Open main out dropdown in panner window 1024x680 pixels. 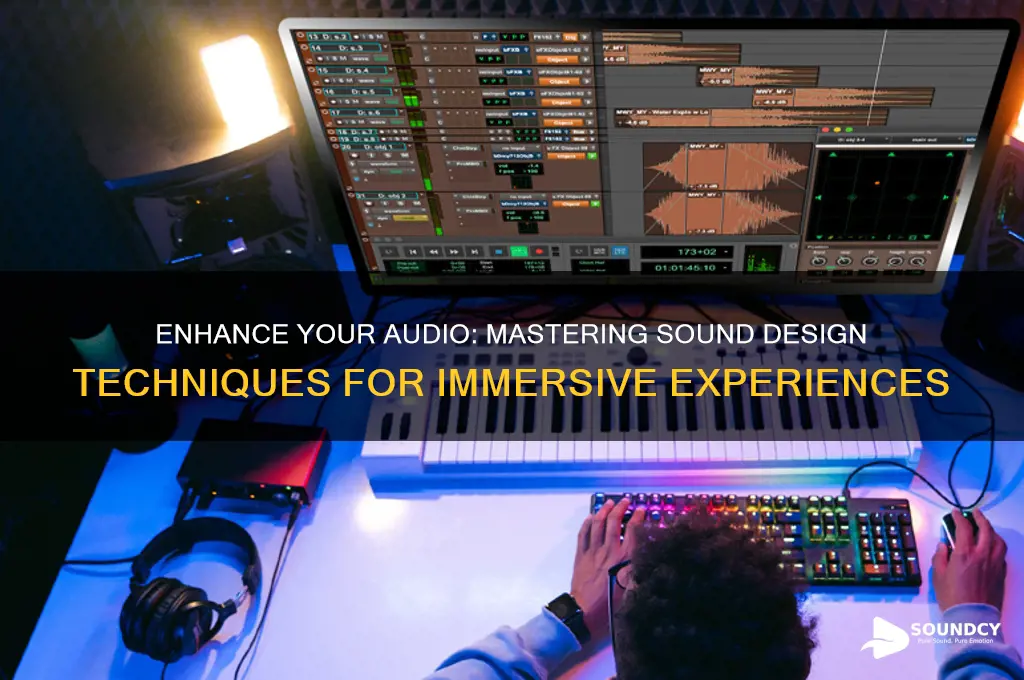[x=928, y=140]
